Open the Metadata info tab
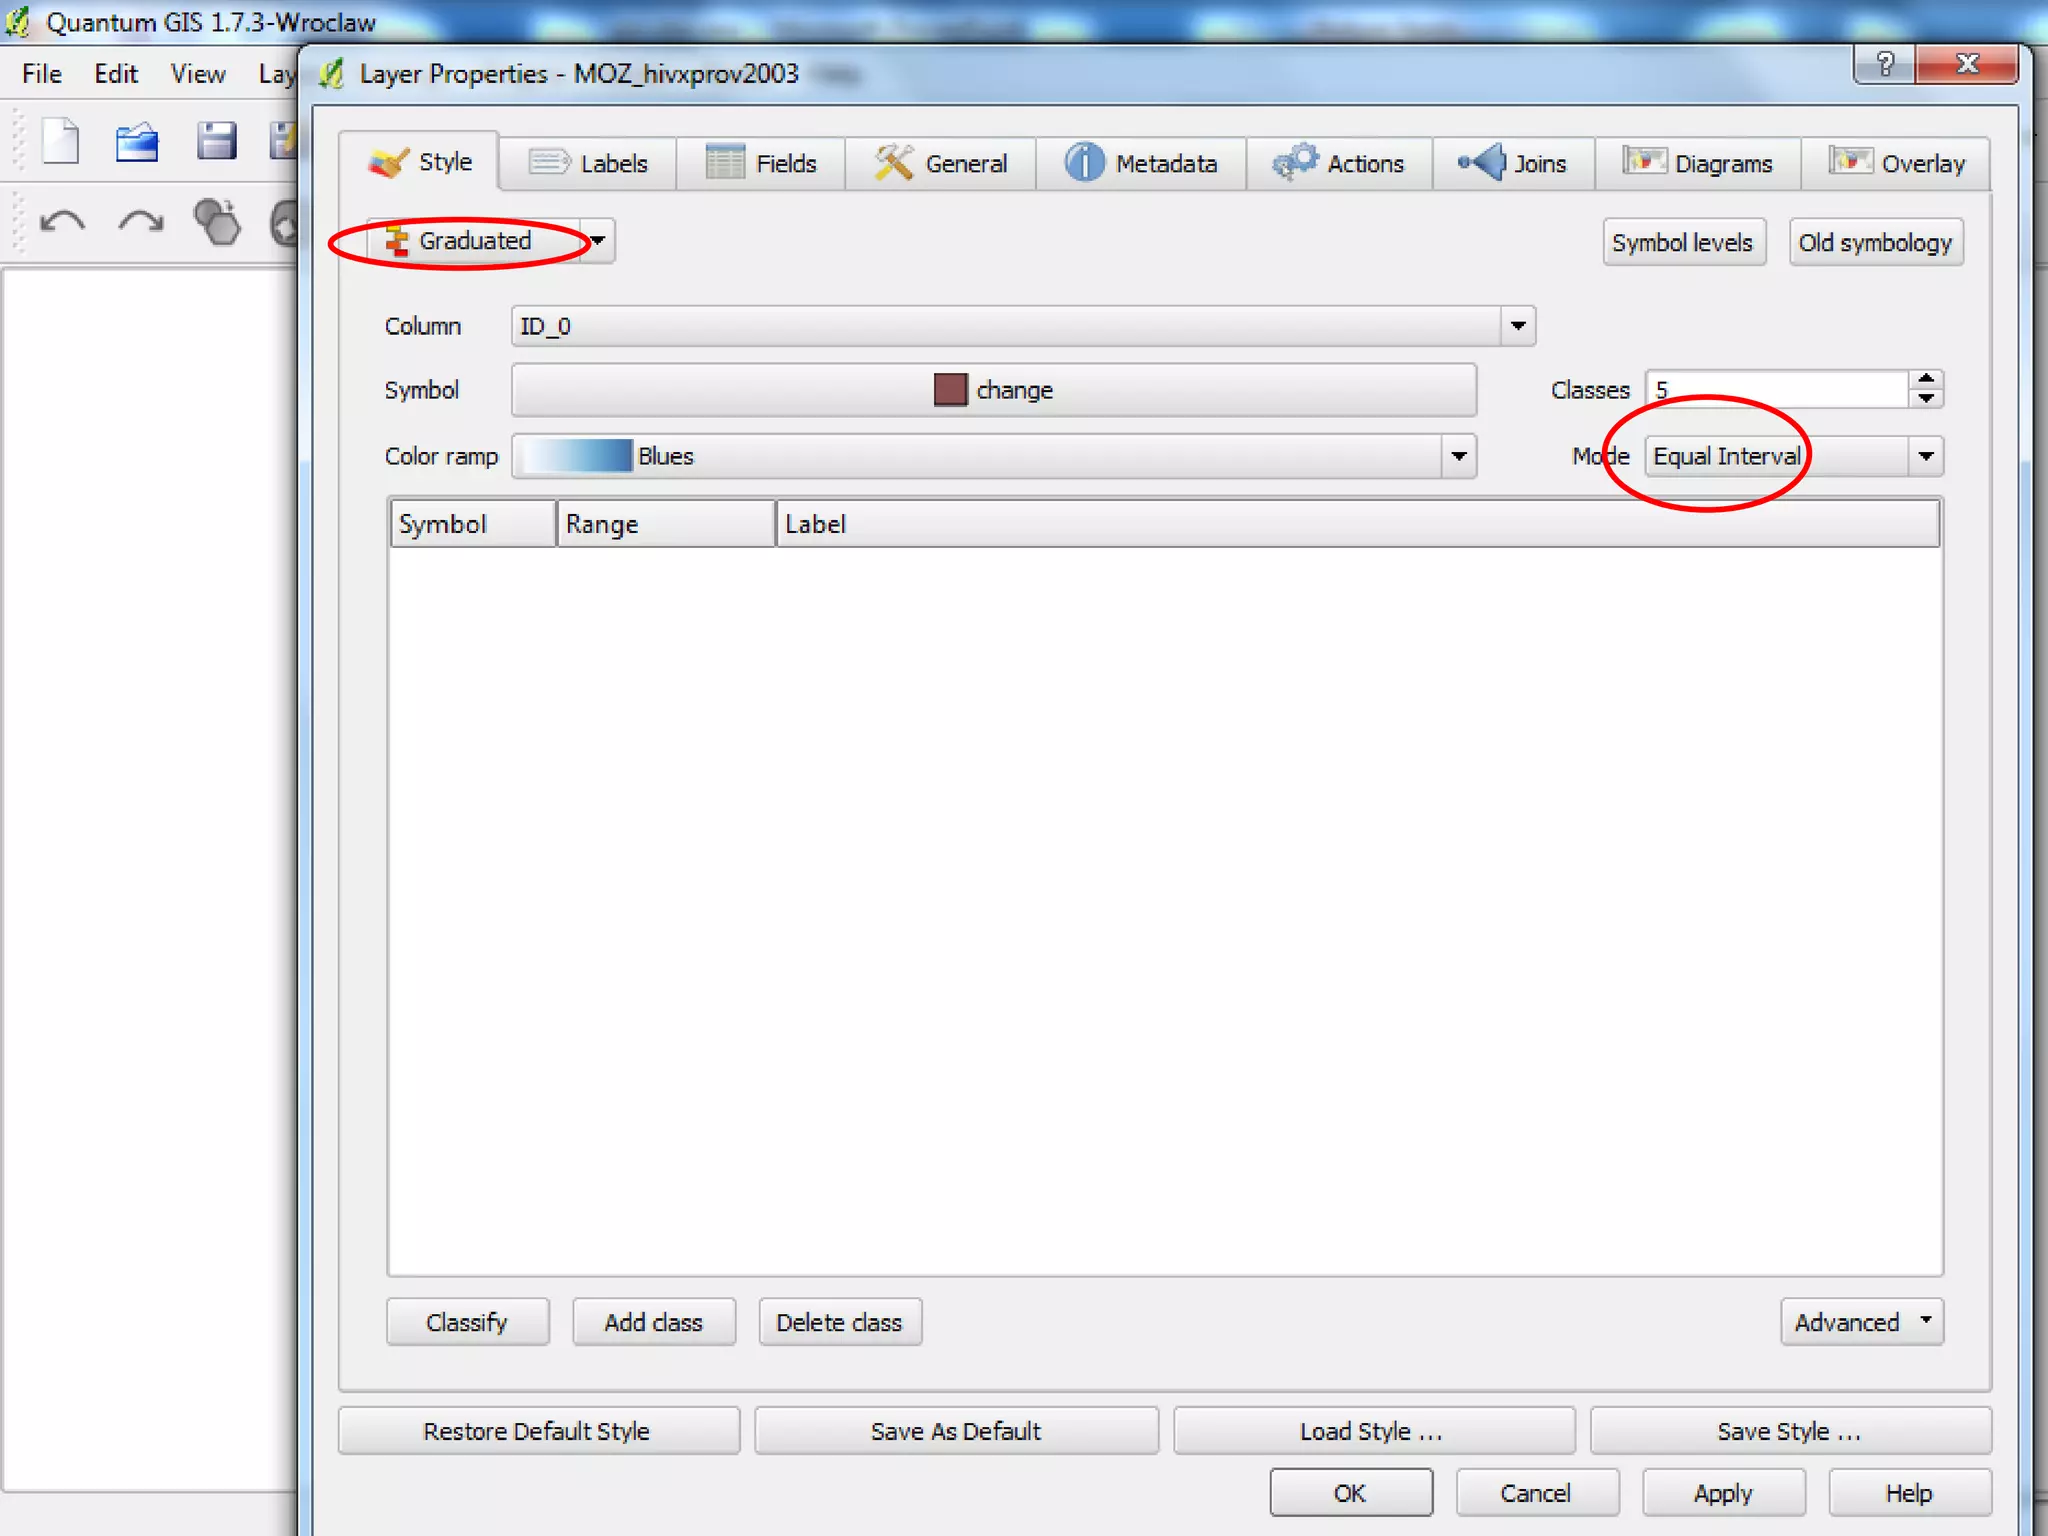2048x1536 pixels. pos(1141,163)
